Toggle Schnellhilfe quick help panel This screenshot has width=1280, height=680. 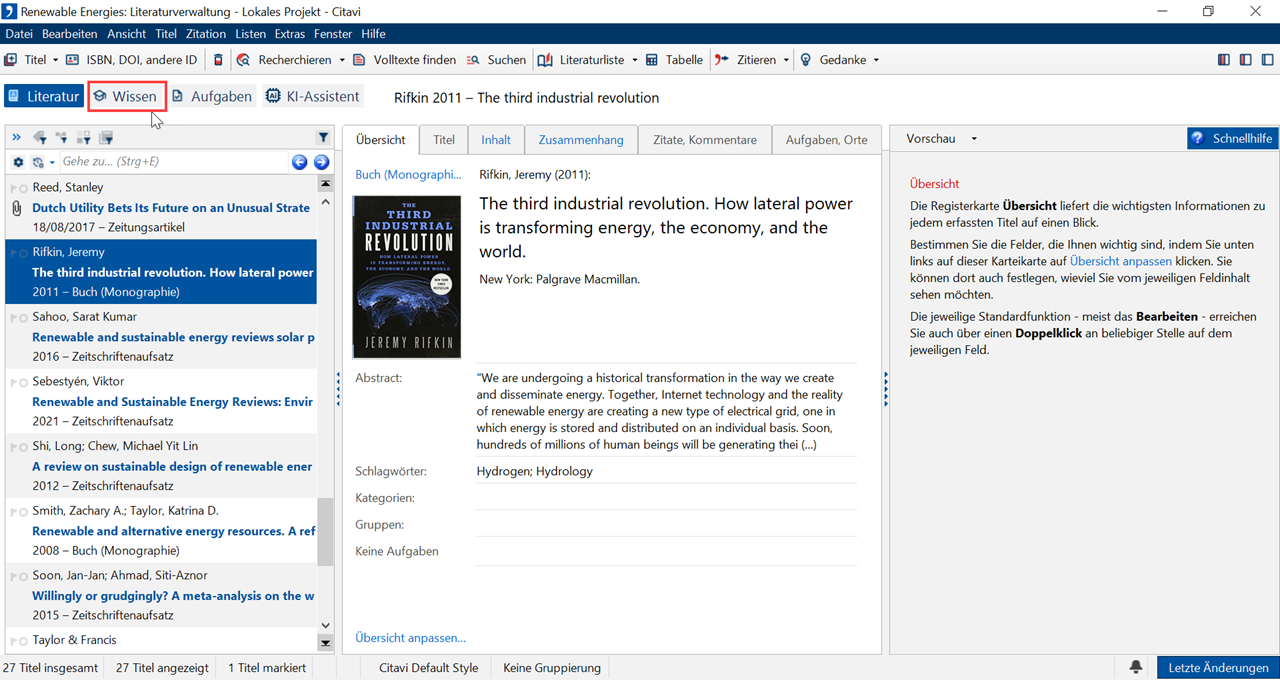[x=1232, y=139]
